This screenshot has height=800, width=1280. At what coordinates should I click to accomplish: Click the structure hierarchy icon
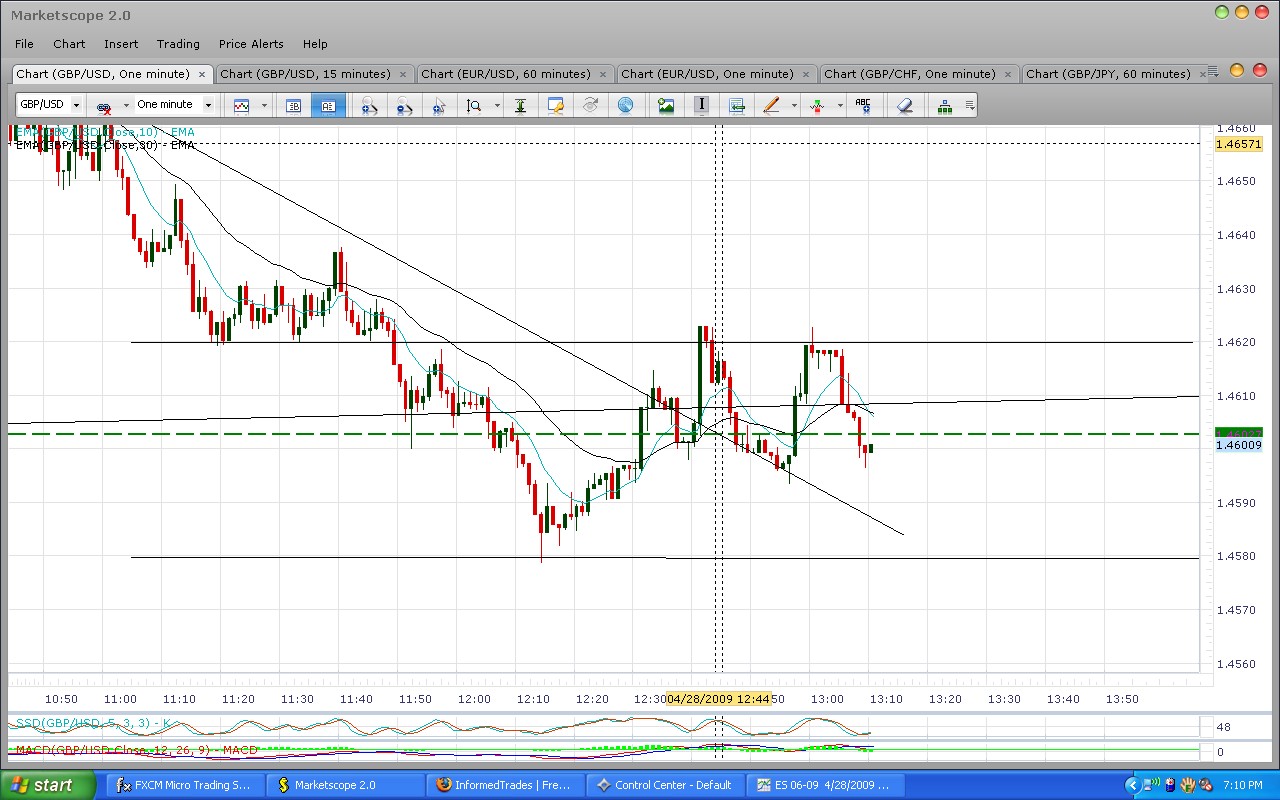pos(945,105)
